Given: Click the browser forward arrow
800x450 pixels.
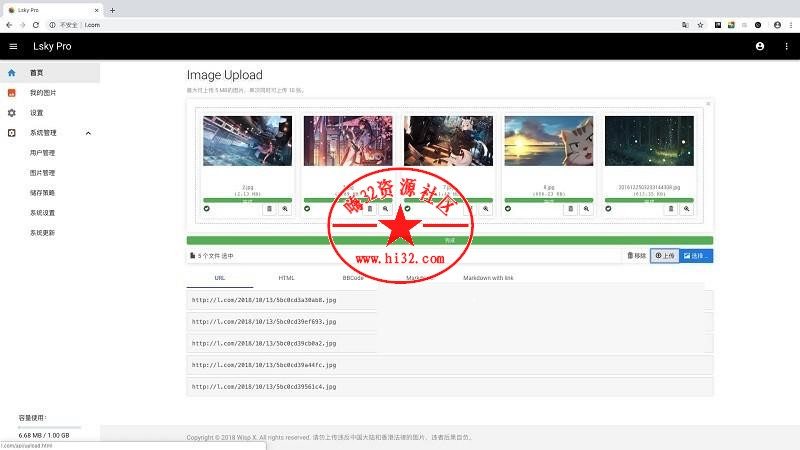Looking at the screenshot, I should pyautogui.click(x=22, y=25).
